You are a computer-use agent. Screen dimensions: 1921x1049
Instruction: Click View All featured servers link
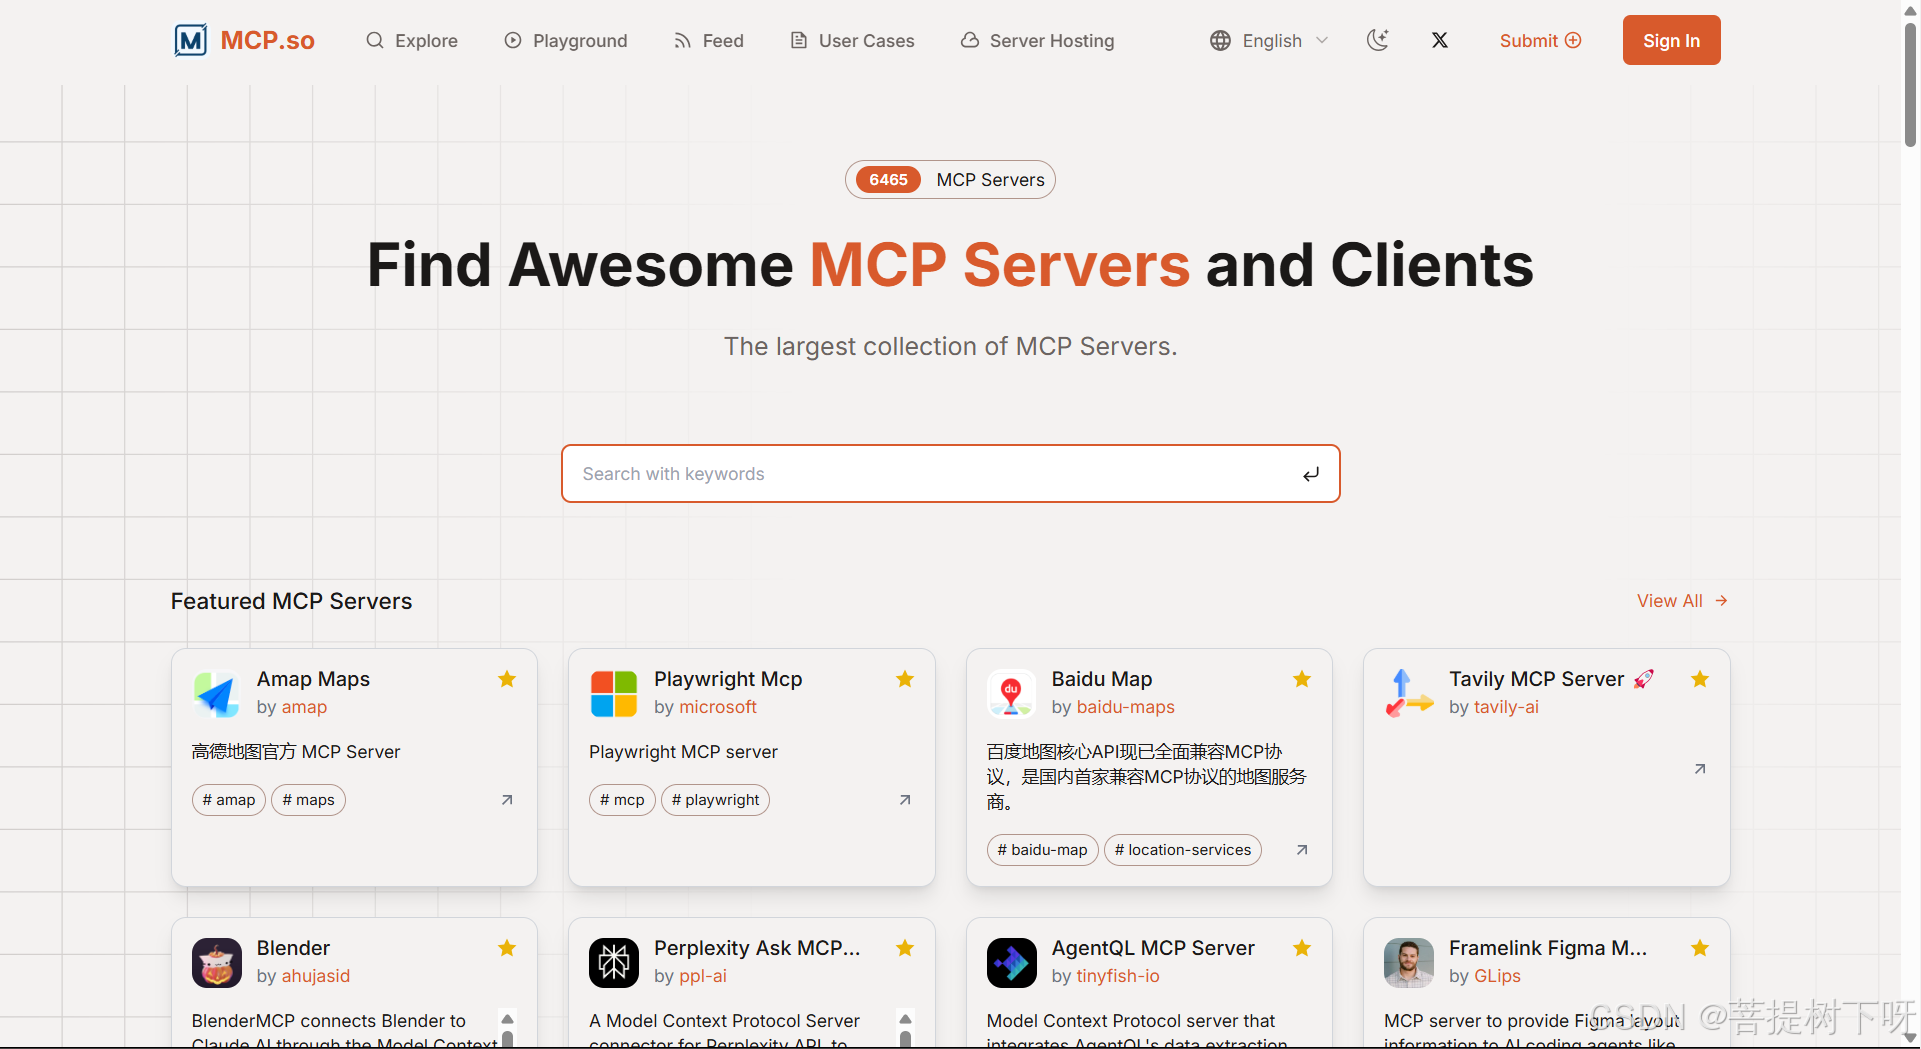point(1683,601)
